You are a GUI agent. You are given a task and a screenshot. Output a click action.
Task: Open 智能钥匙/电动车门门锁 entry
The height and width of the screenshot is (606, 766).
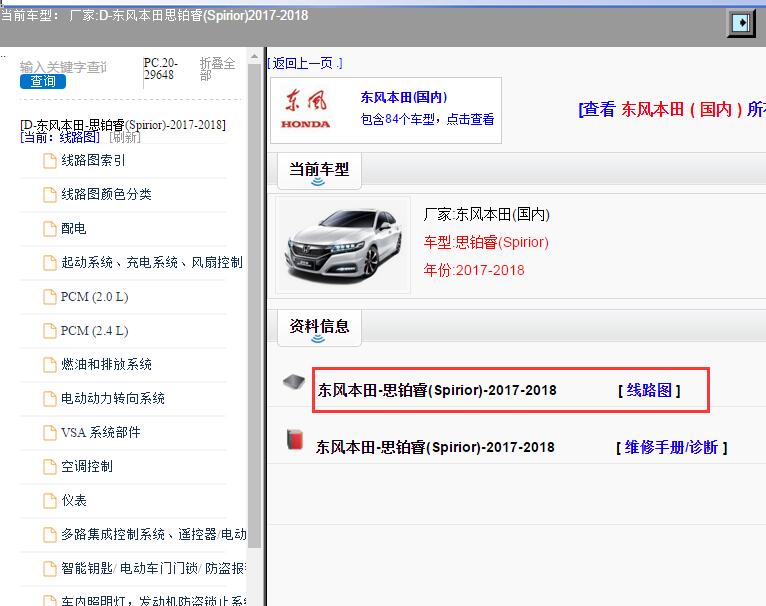pos(153,568)
